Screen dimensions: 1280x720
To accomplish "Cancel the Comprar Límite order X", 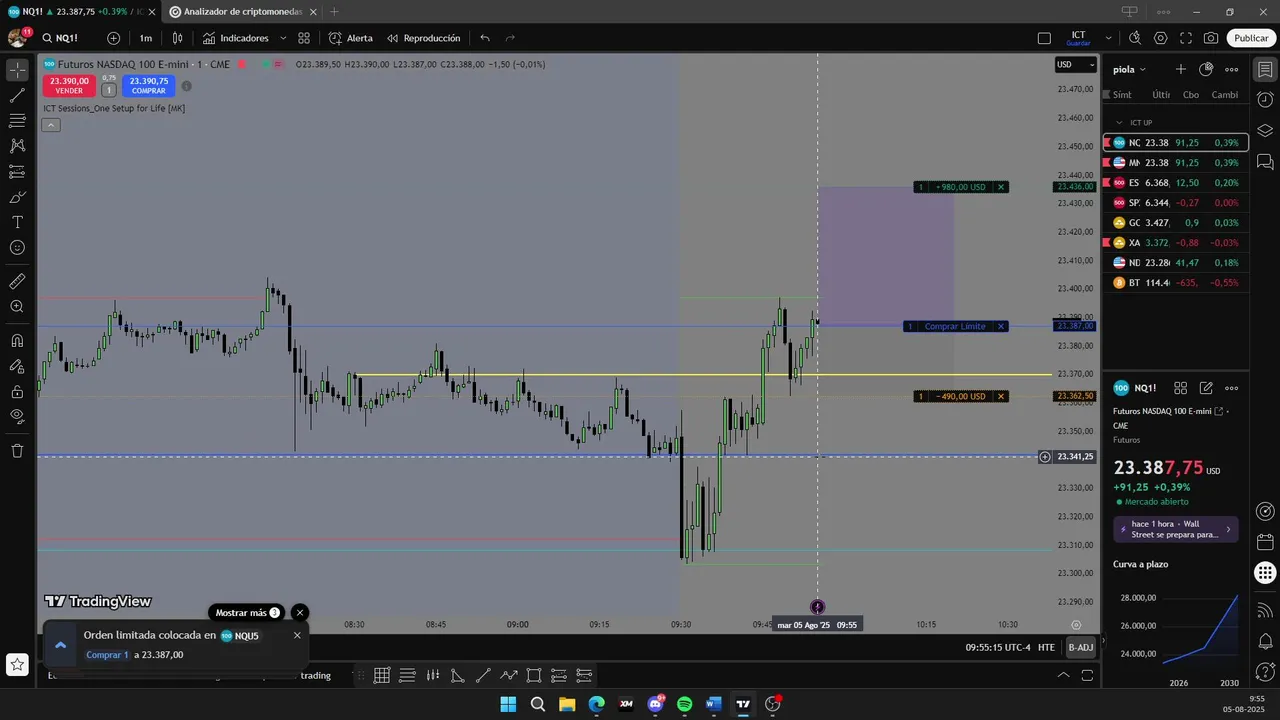I will 1001,327.
